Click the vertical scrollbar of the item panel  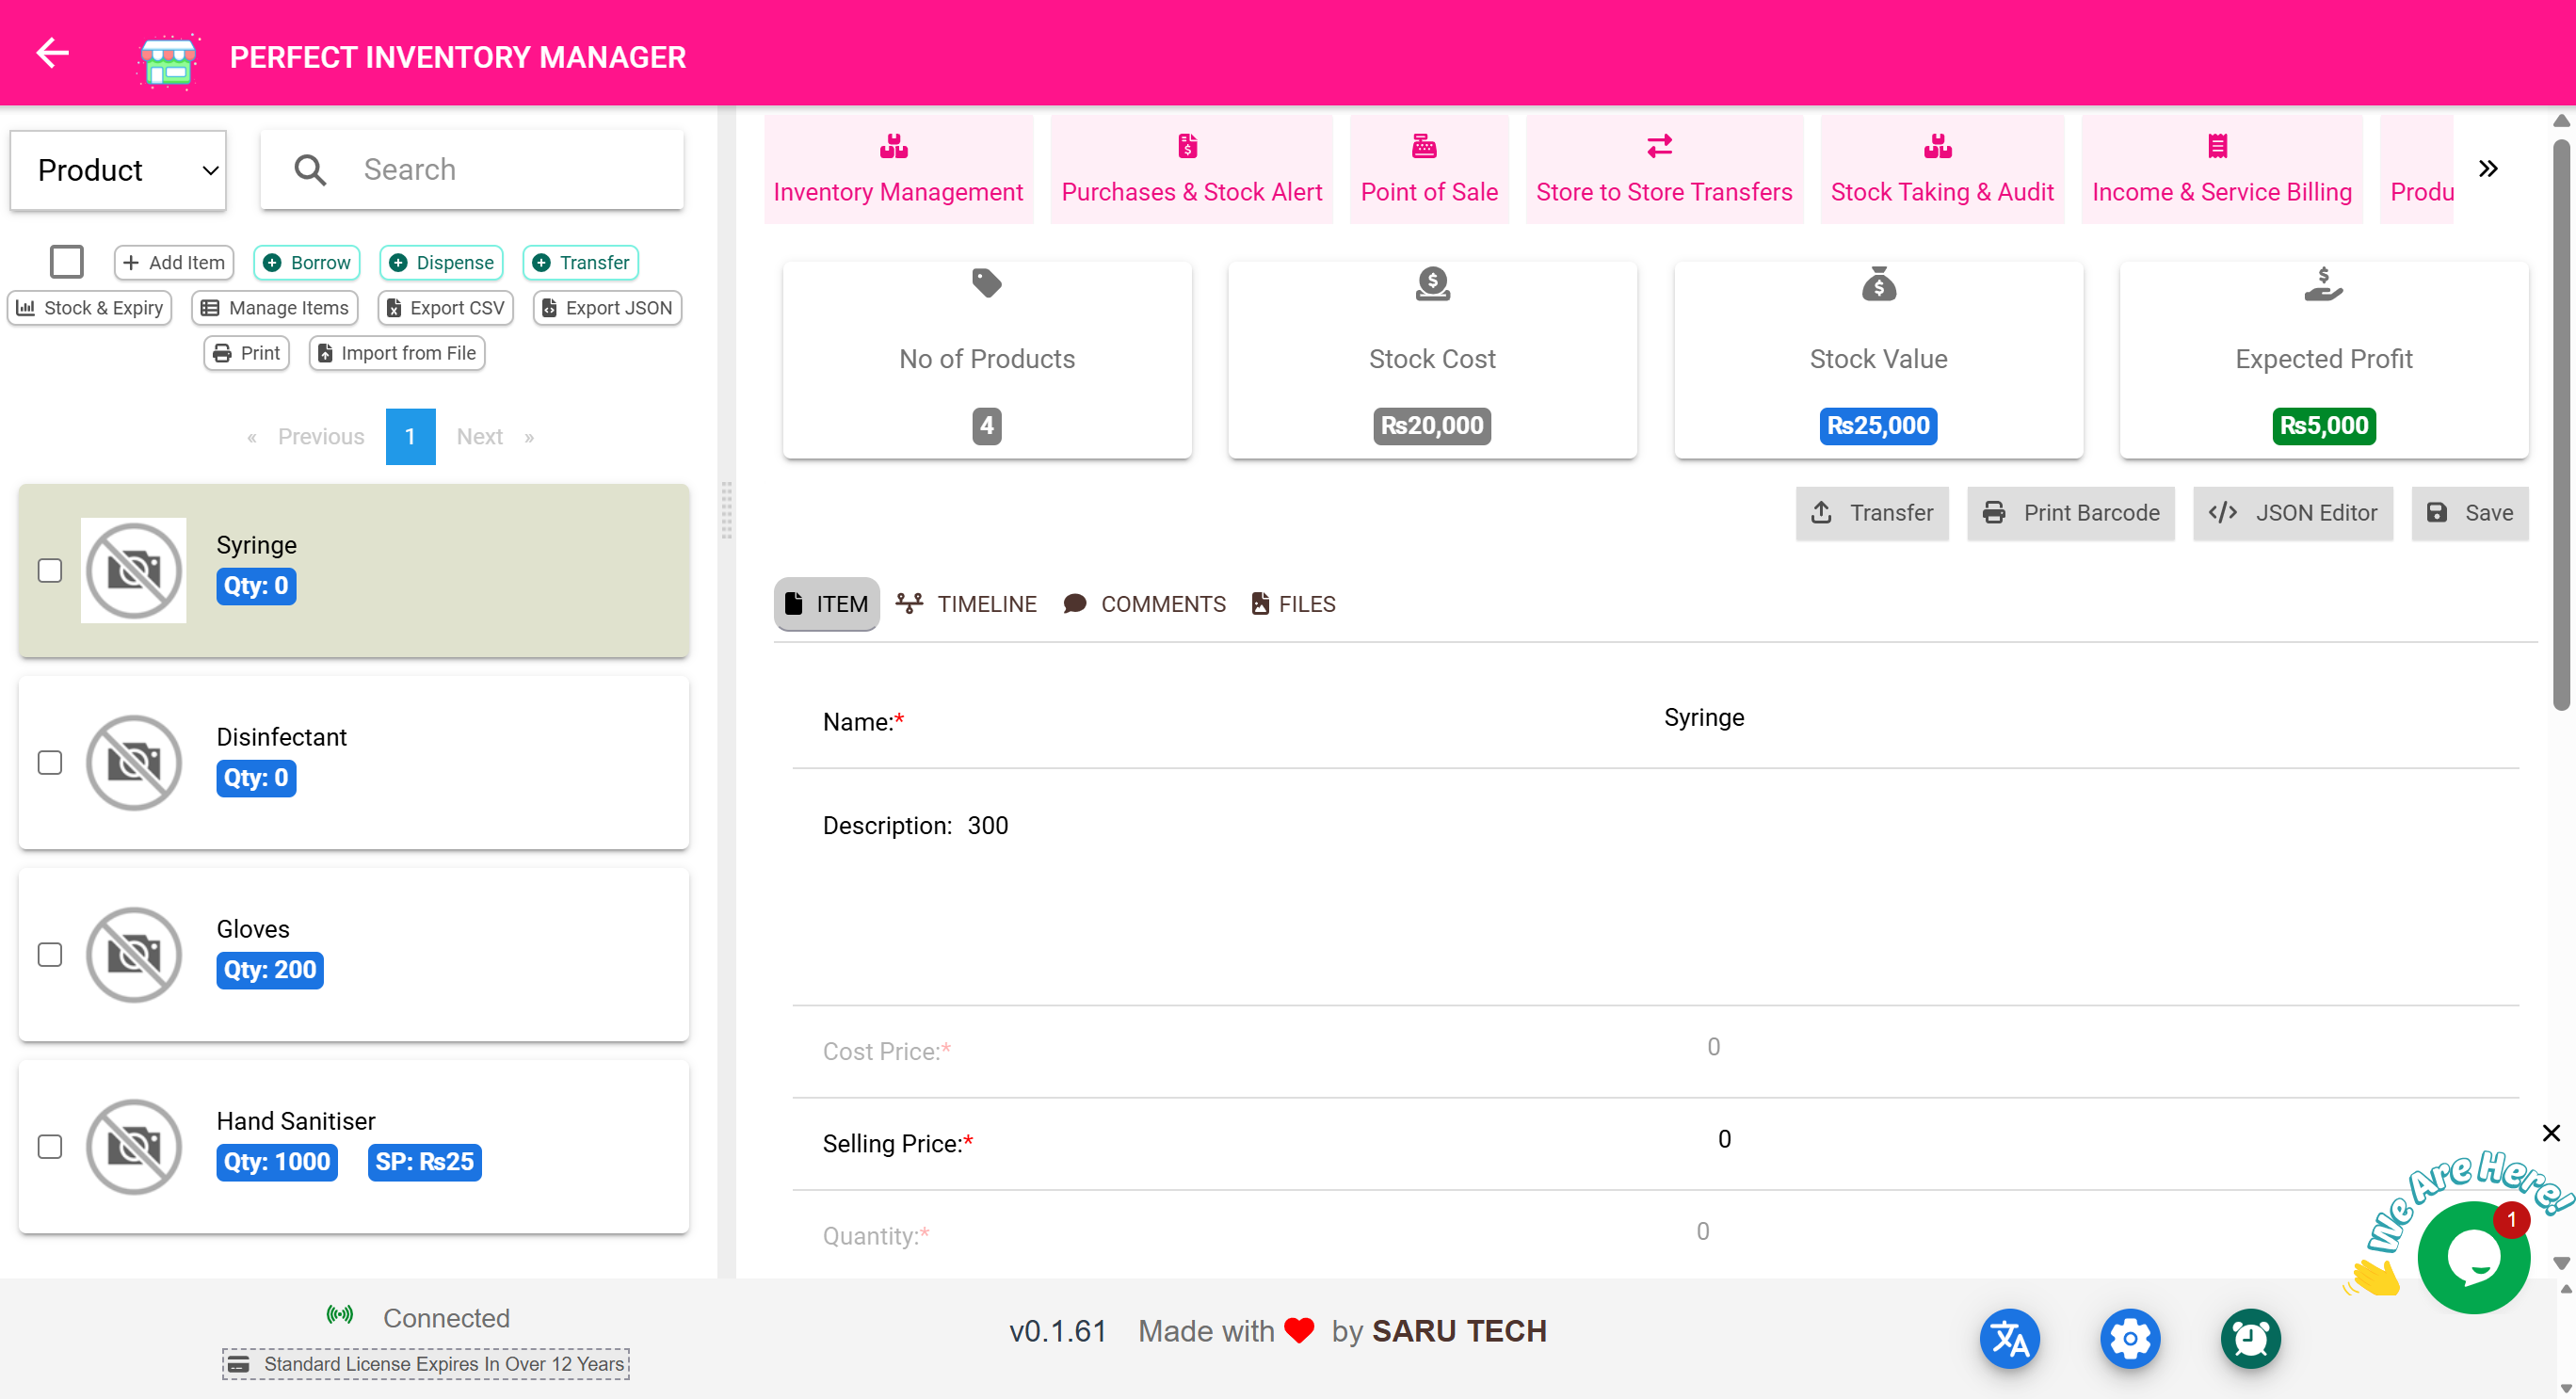point(2560,424)
